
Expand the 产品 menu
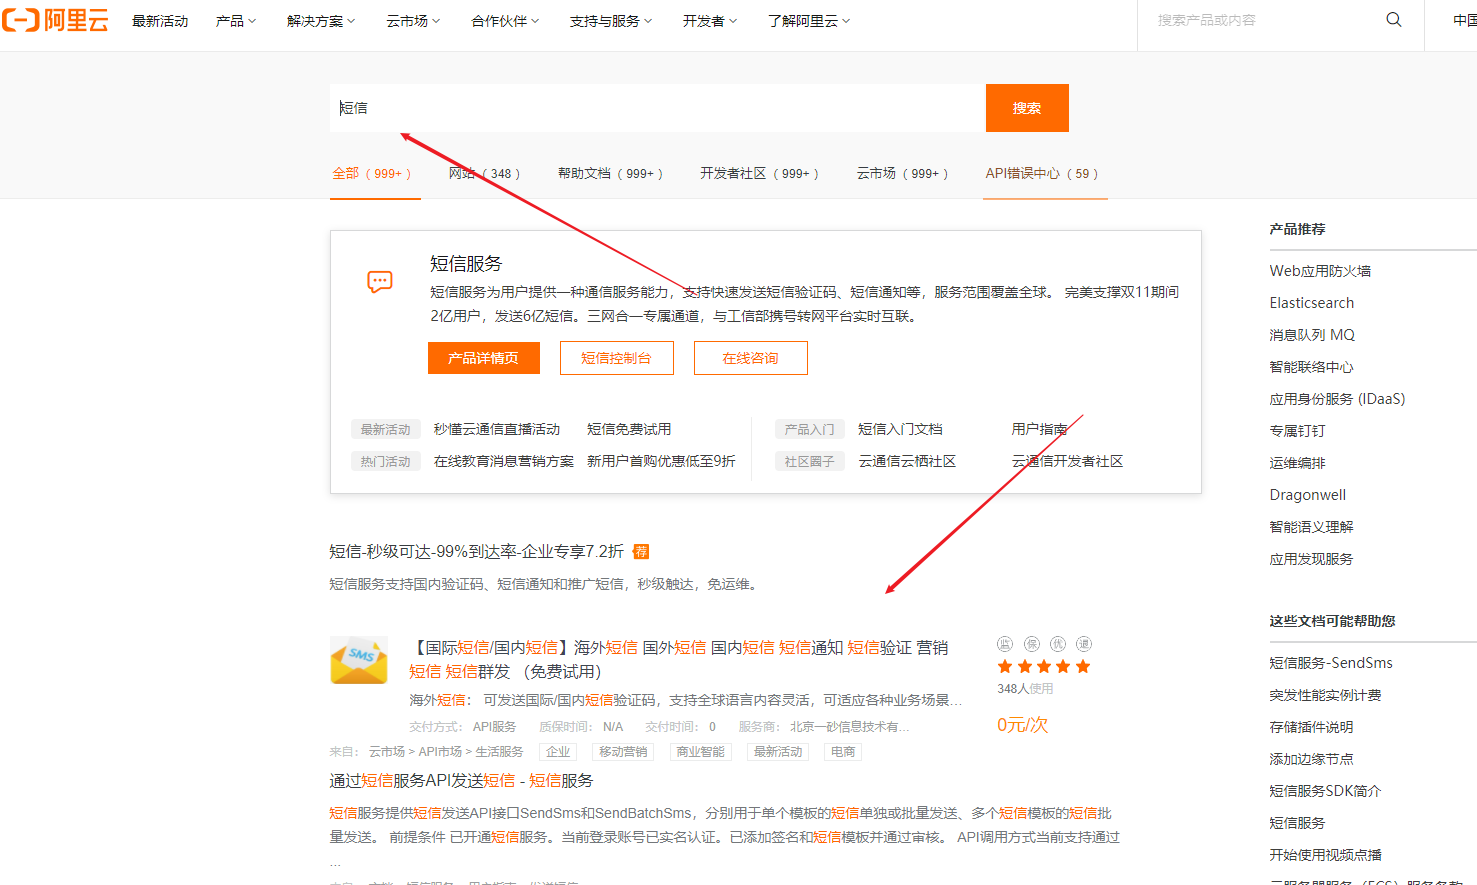tap(236, 21)
